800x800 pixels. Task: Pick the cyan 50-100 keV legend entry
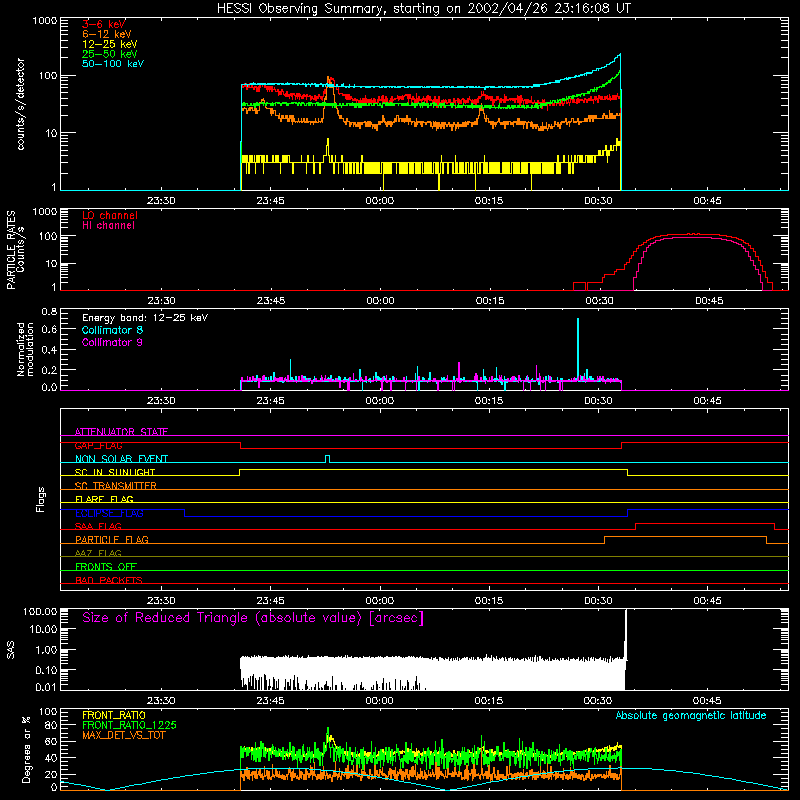tap(113, 64)
